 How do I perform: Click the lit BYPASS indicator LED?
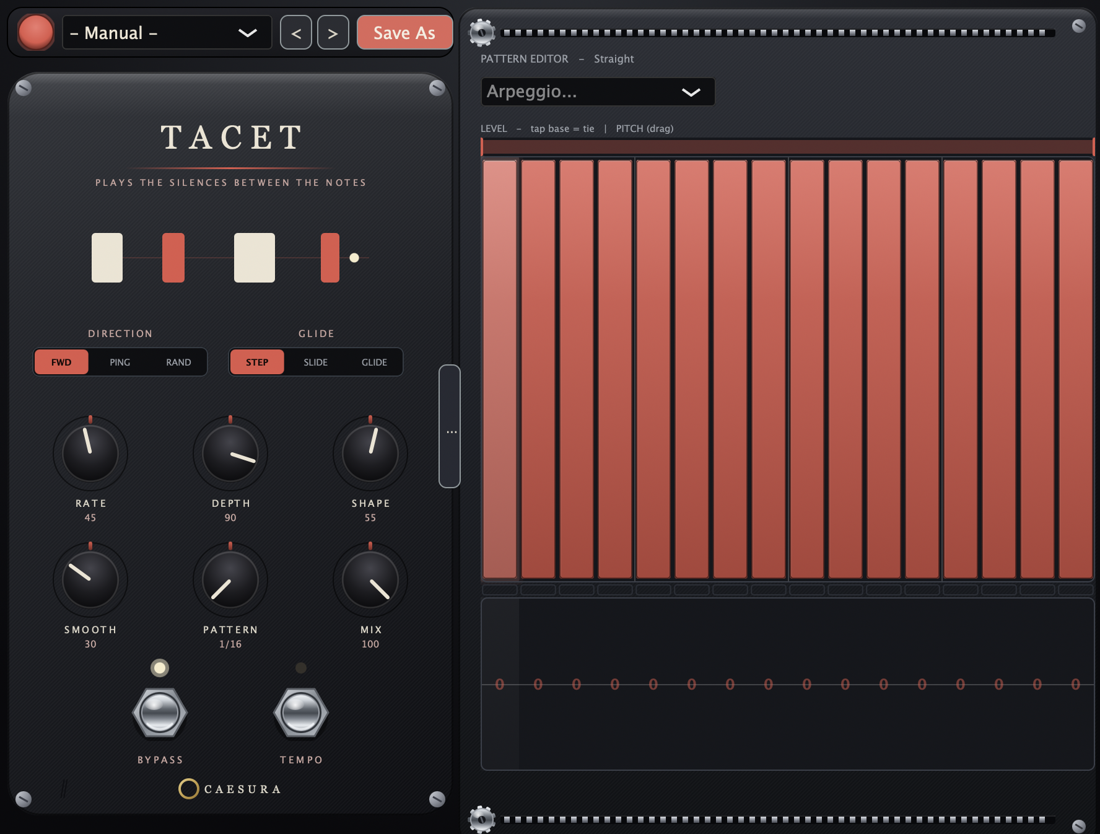point(160,668)
